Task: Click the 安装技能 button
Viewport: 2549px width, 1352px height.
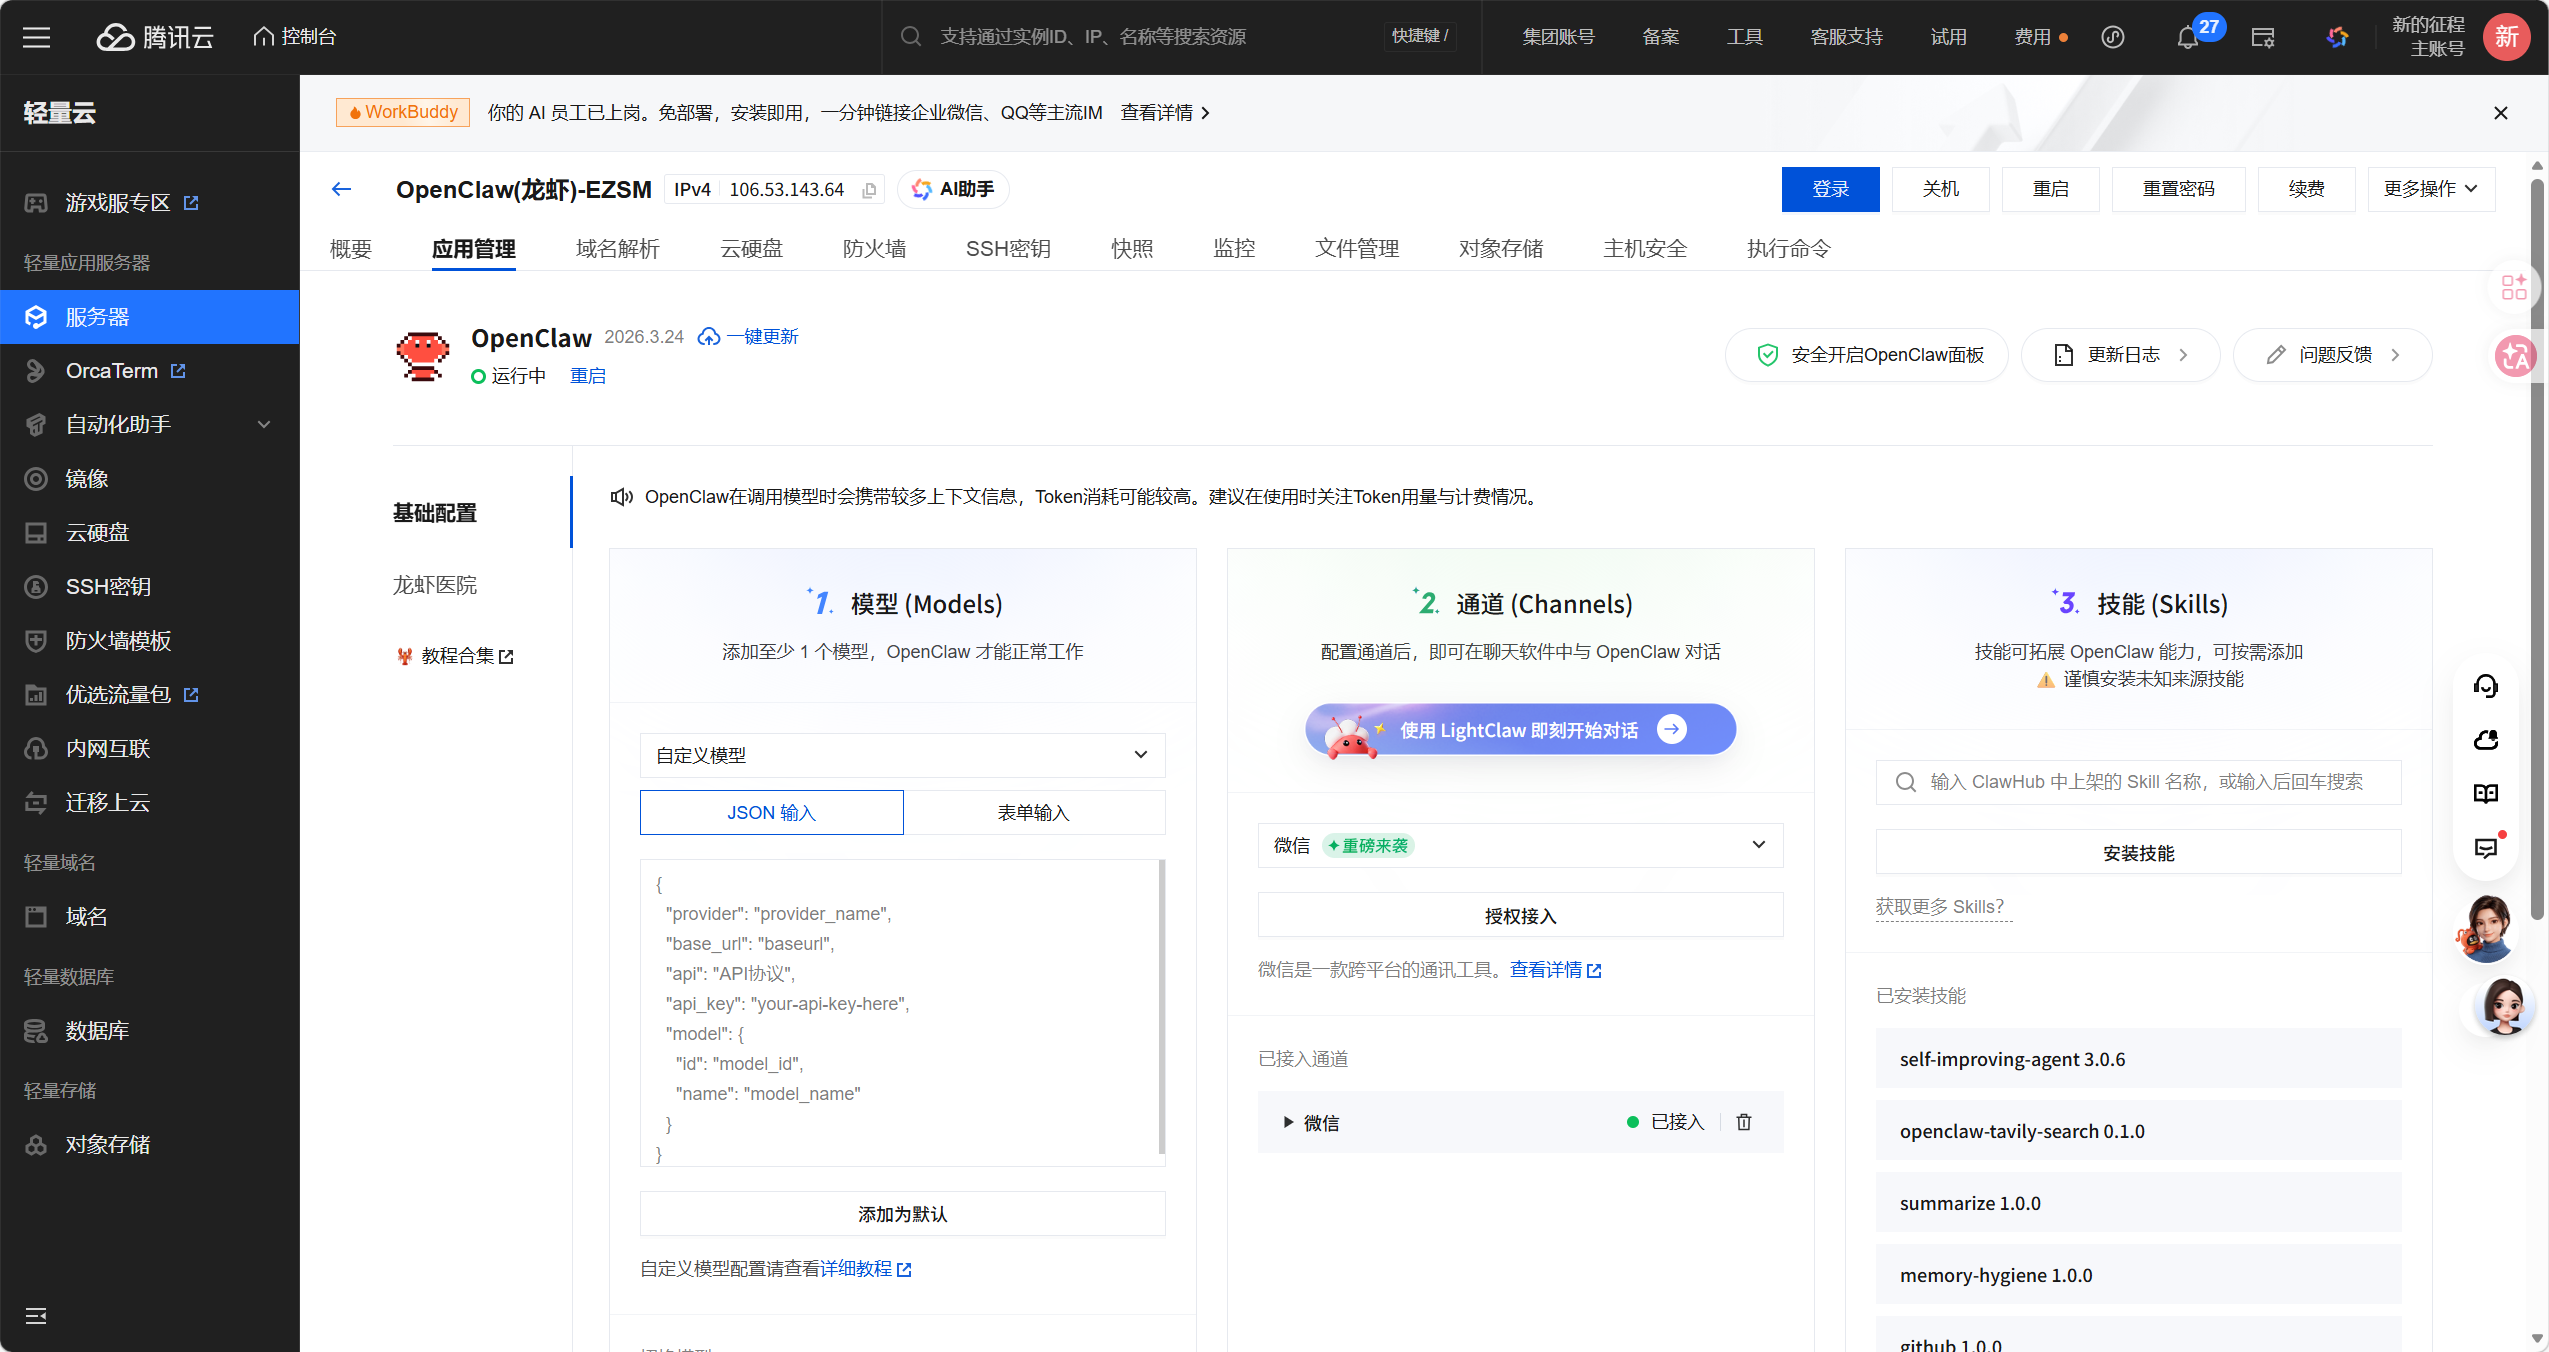Action: 2138,853
